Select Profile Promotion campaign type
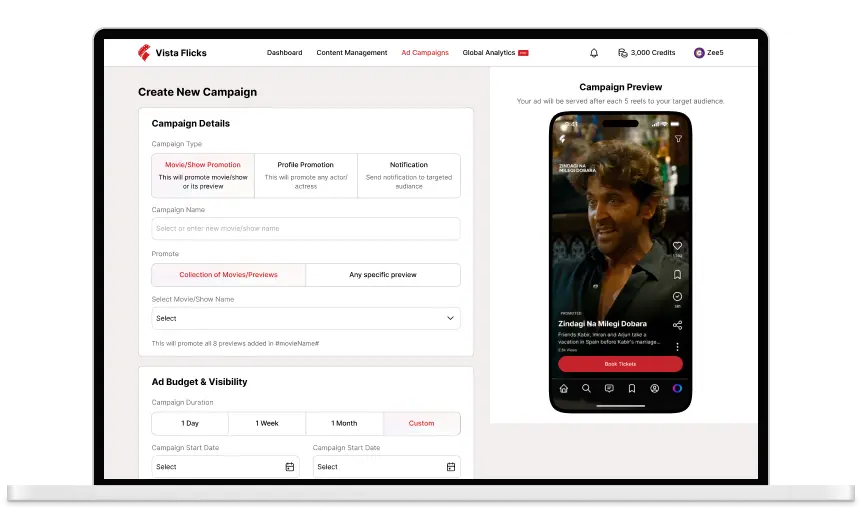This screenshot has height=512, width=862. tap(305, 175)
